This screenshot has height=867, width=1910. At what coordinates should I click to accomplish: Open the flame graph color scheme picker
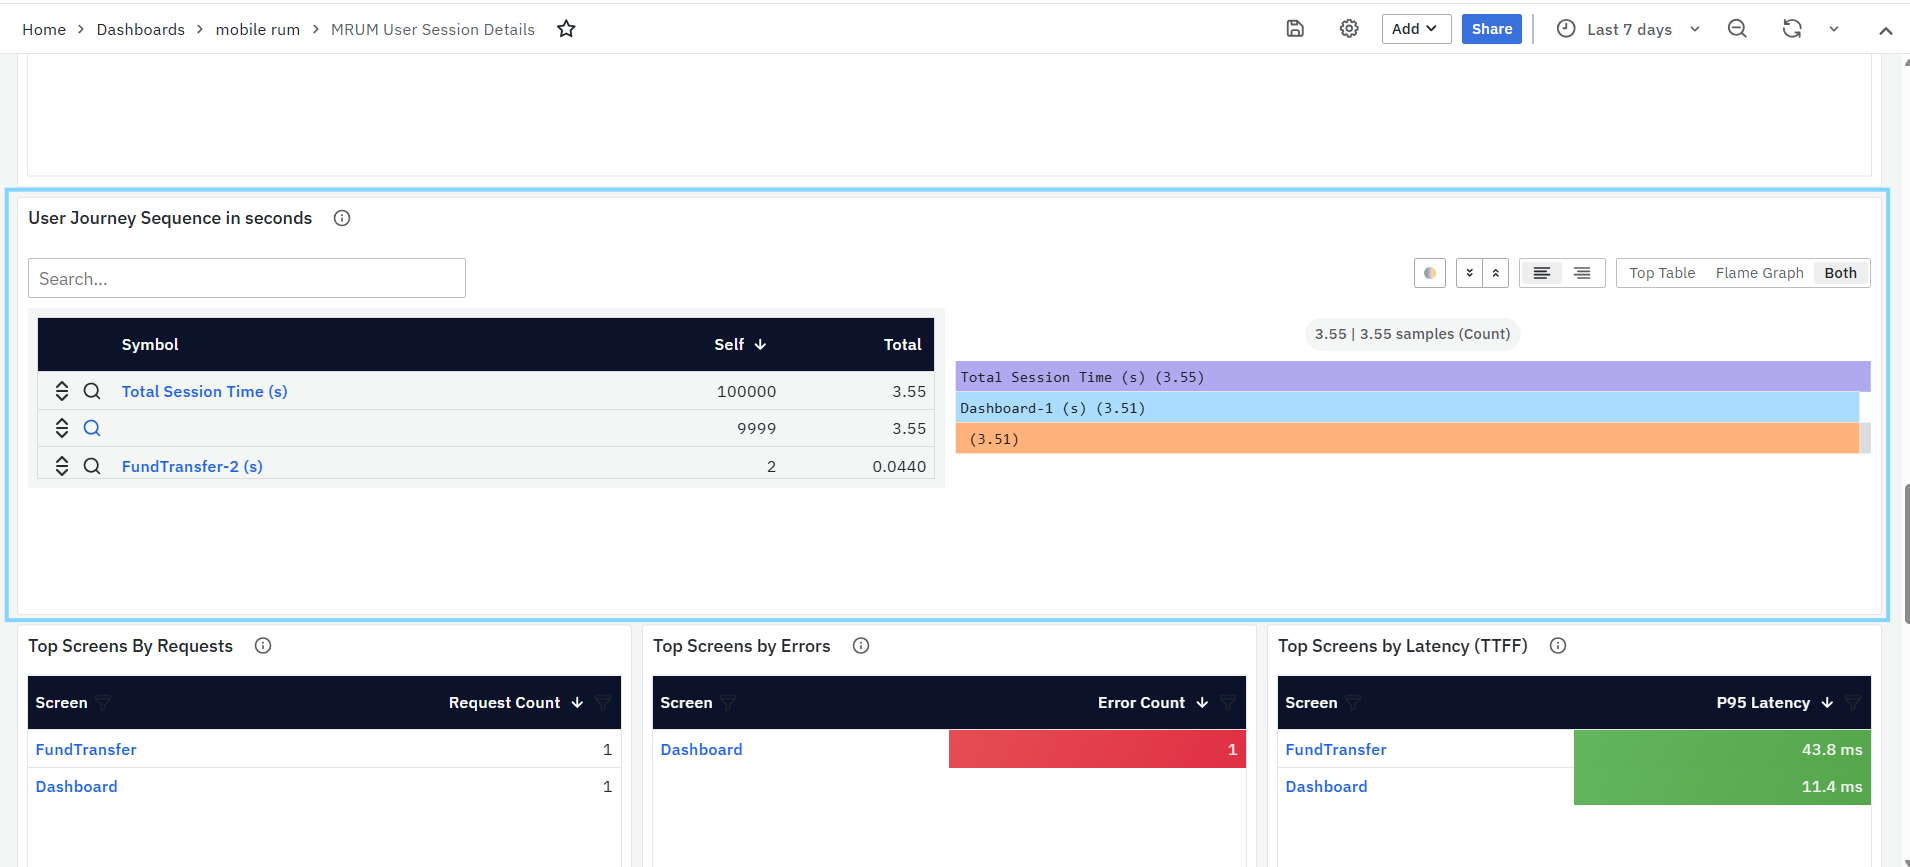pyautogui.click(x=1430, y=273)
